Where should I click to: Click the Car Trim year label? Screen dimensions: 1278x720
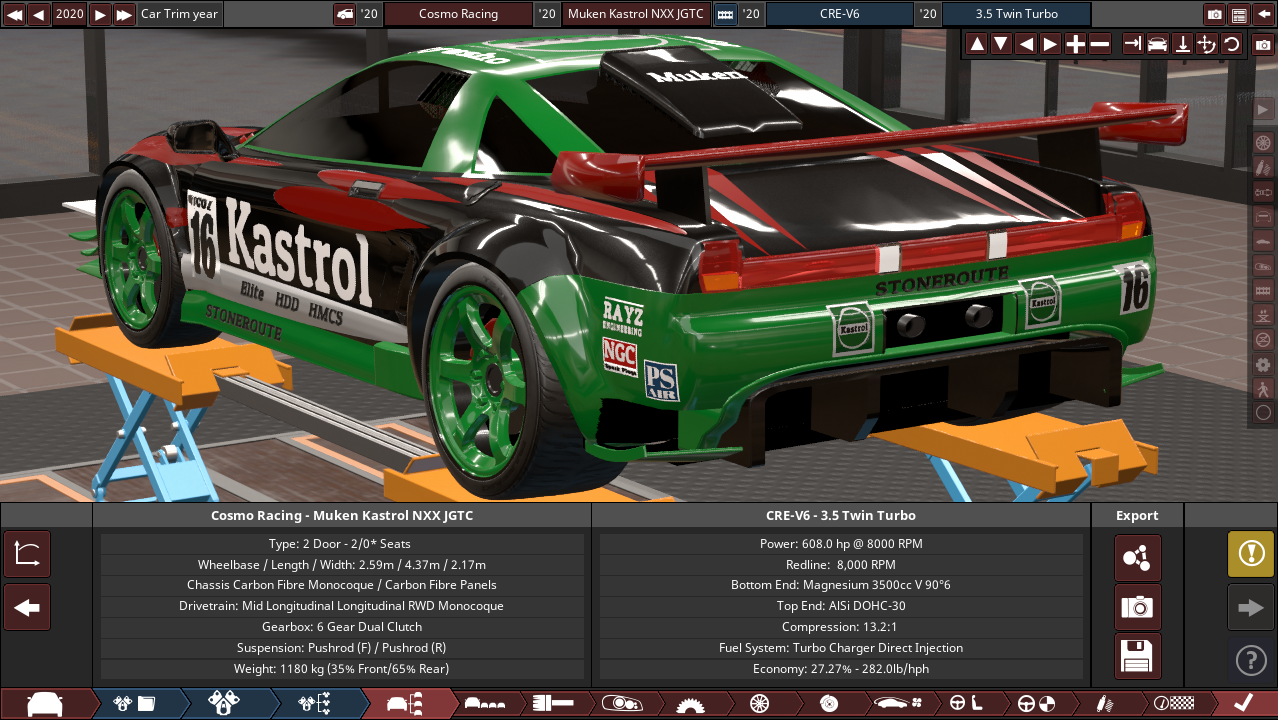click(179, 14)
